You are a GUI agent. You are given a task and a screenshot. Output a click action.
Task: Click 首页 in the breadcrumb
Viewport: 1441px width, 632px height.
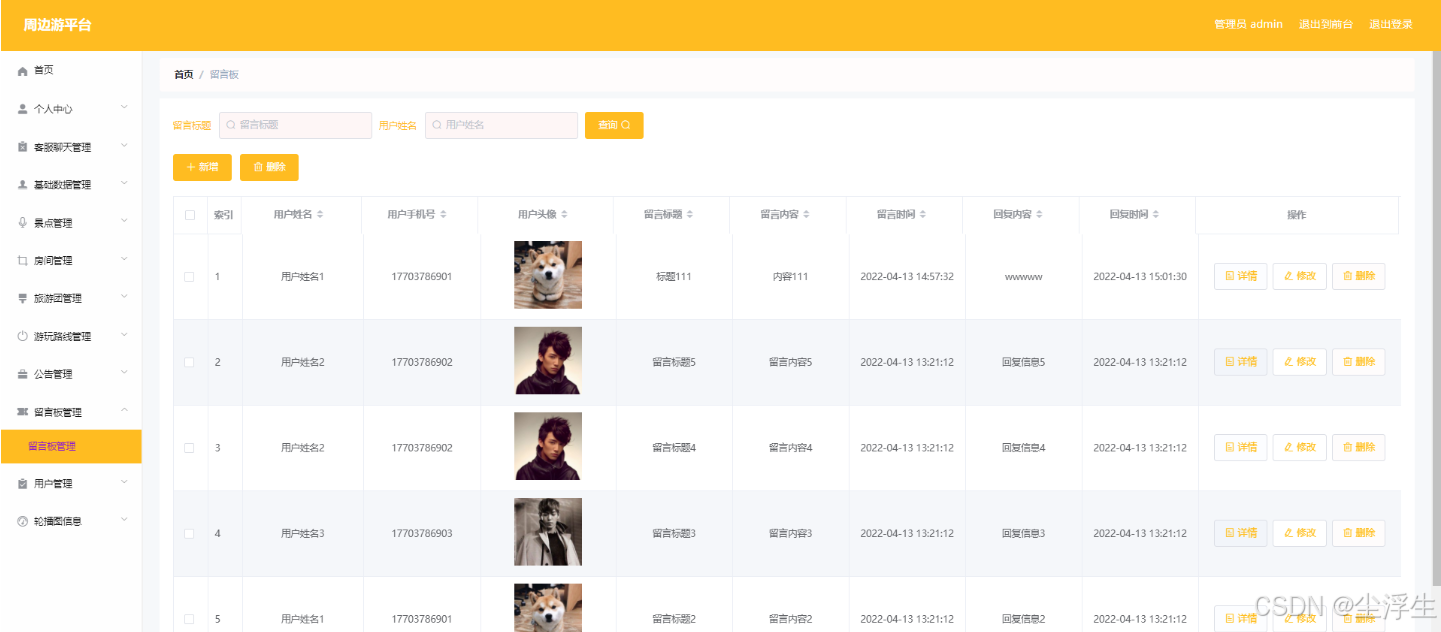pos(184,75)
